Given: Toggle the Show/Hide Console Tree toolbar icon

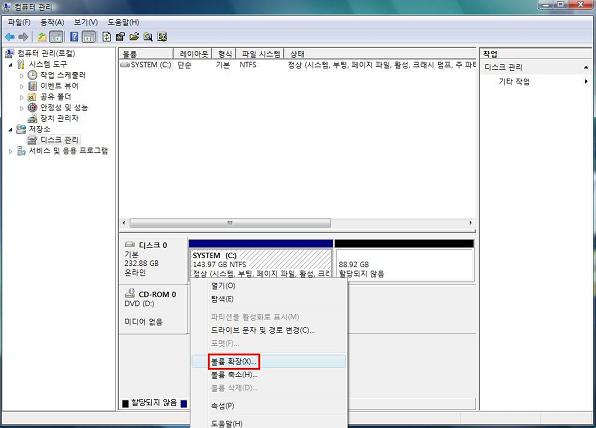Looking at the screenshot, I should point(56,37).
